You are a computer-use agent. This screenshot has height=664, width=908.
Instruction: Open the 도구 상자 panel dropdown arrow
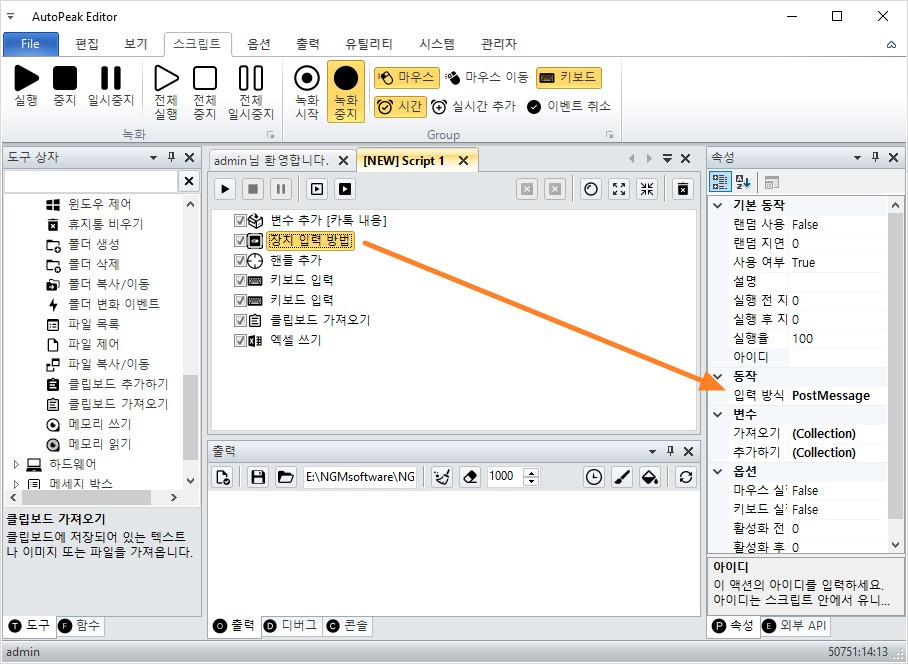[153, 157]
